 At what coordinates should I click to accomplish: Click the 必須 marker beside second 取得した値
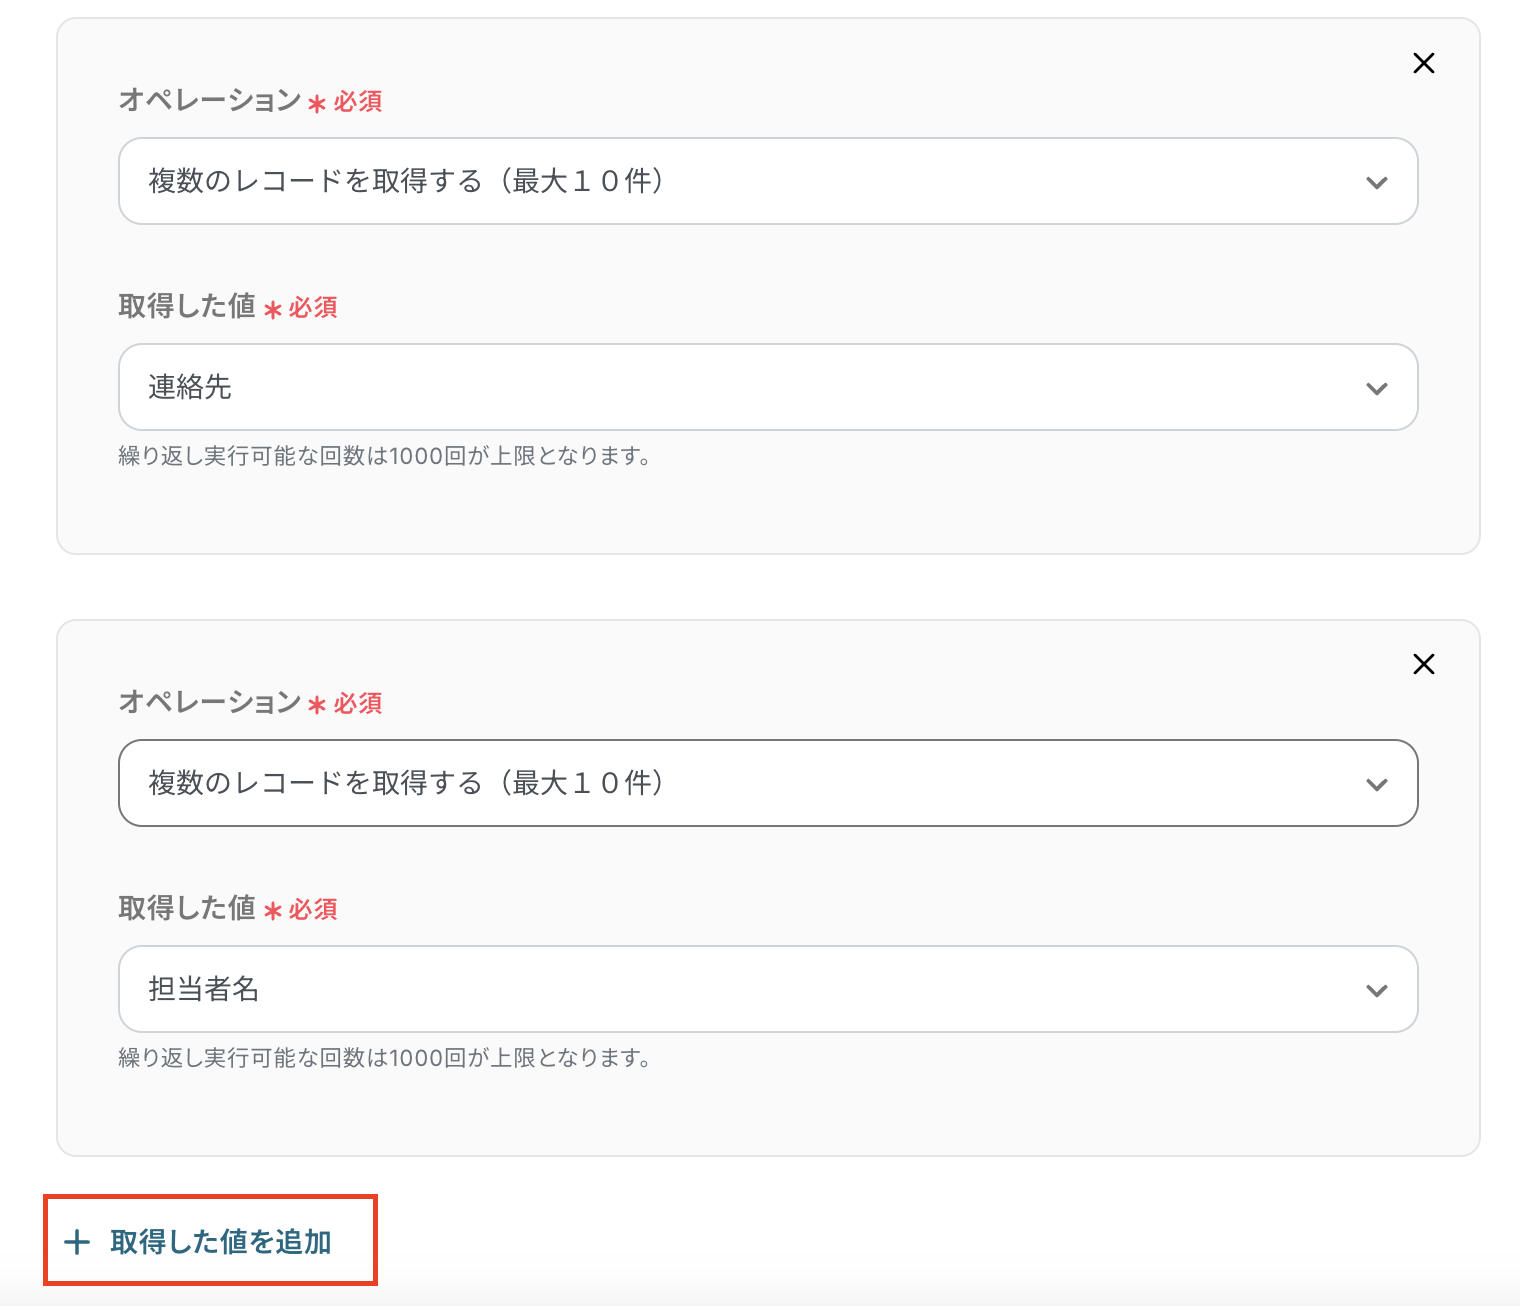[x=312, y=910]
